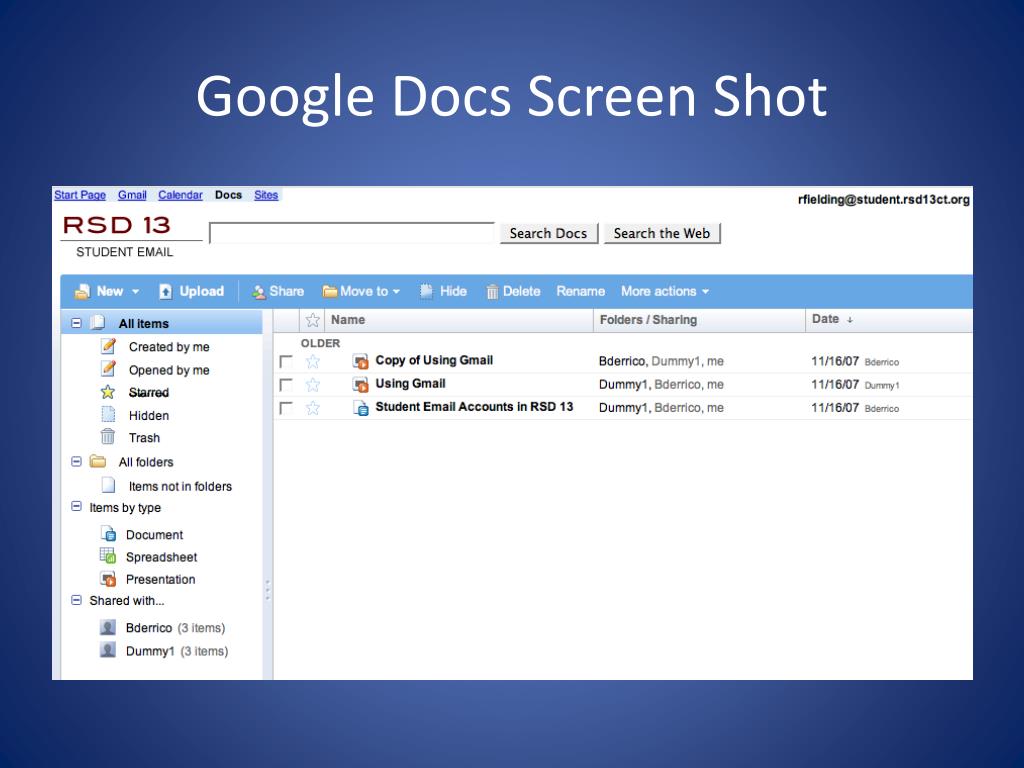1024x768 pixels.
Task: Click the Move to folder icon
Action: pyautogui.click(x=330, y=291)
